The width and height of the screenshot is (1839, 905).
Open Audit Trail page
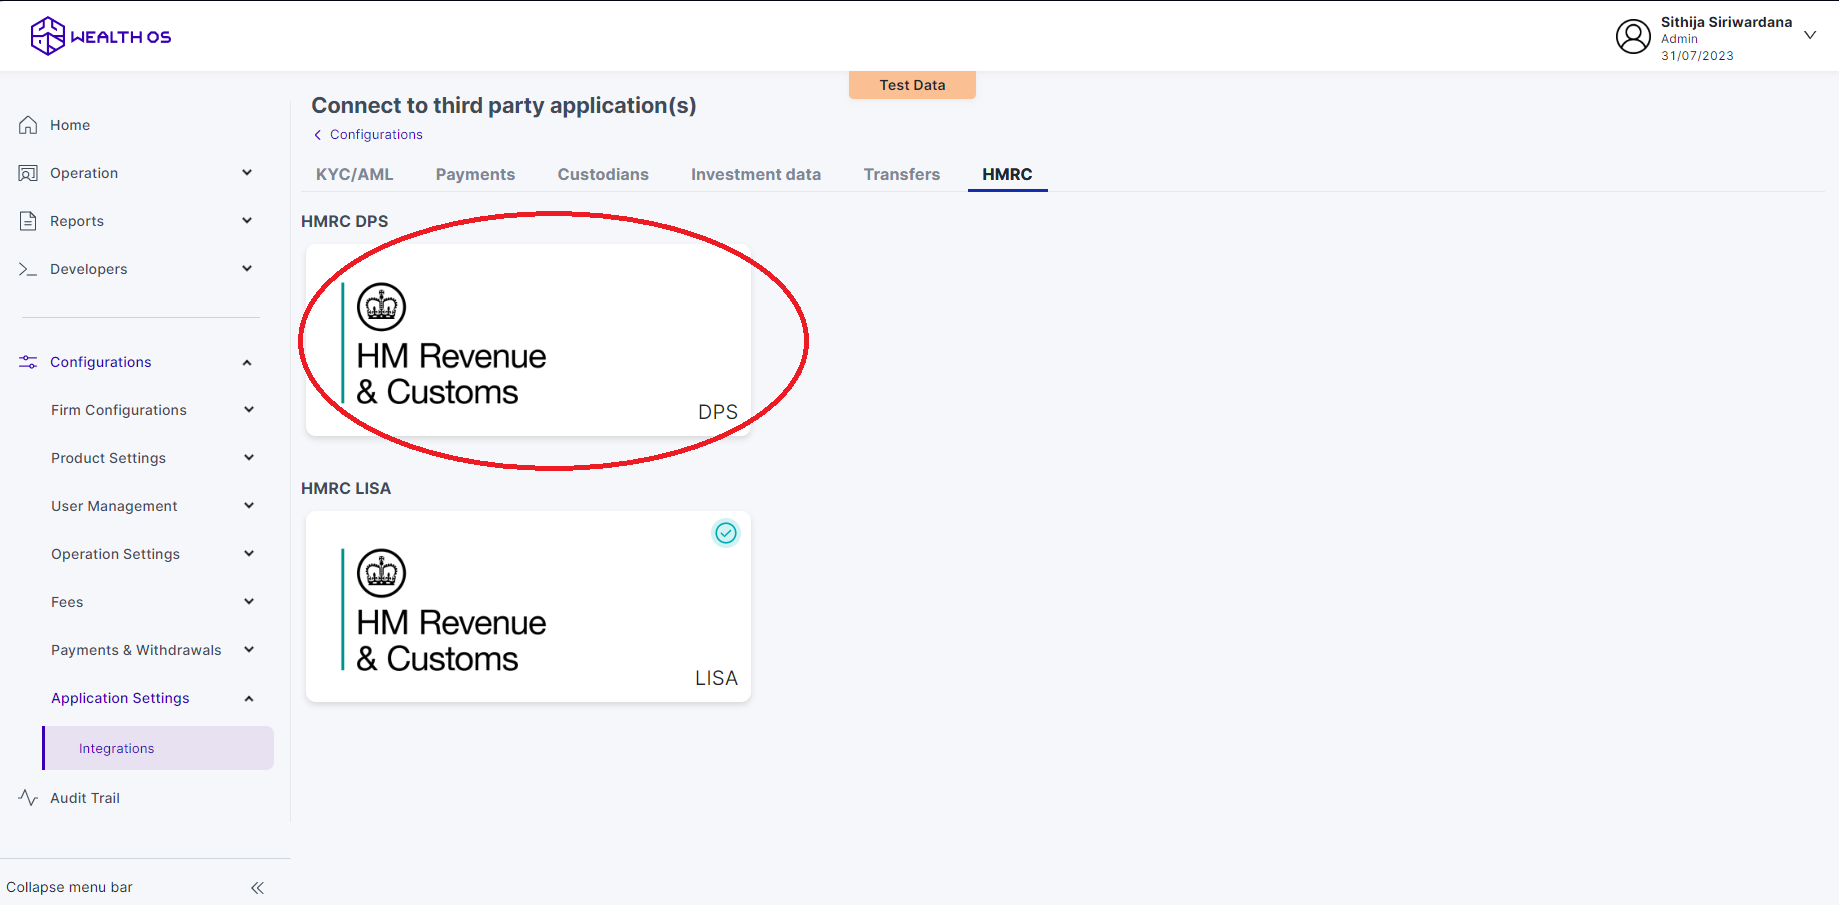pos(85,798)
